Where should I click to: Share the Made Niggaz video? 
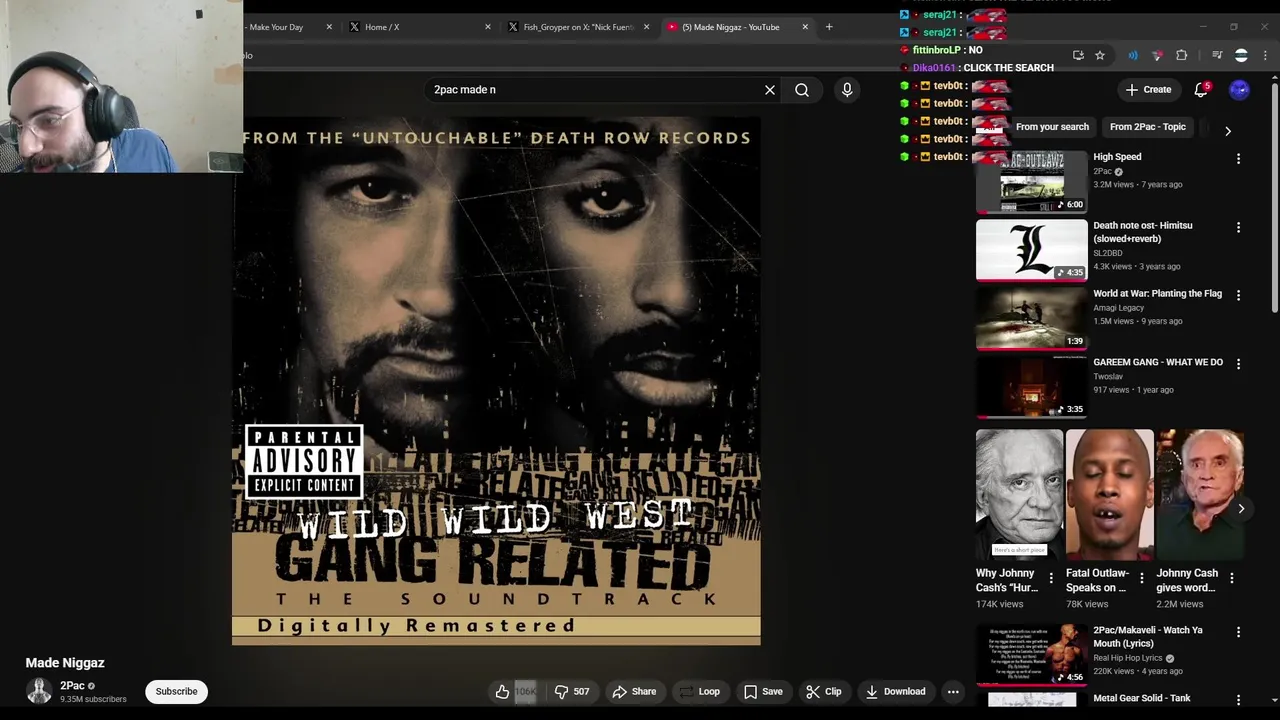pyautogui.click(x=634, y=691)
